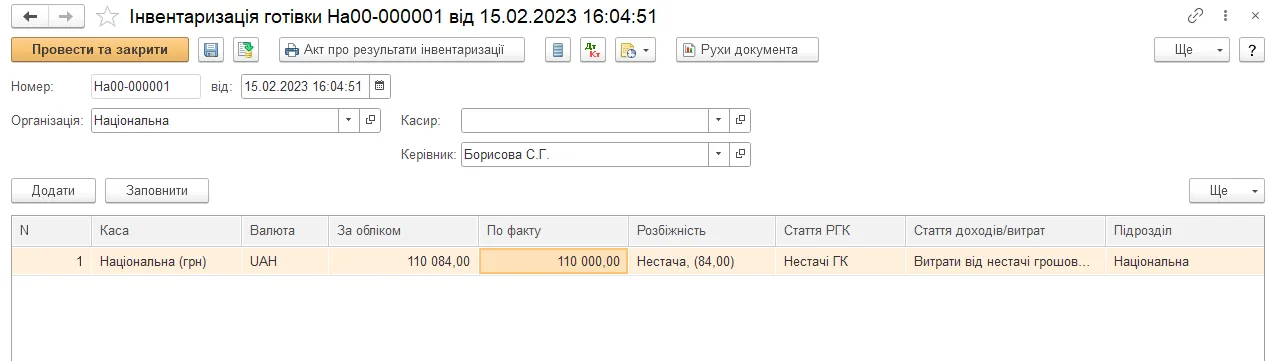Image resolution: width=1276 pixels, height=361 pixels.
Task: Click the Заповнити button
Action: click(157, 191)
